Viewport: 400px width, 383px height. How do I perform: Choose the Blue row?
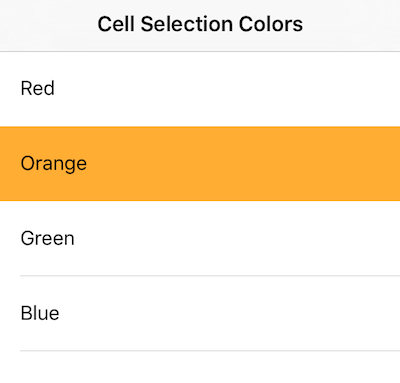(x=200, y=313)
